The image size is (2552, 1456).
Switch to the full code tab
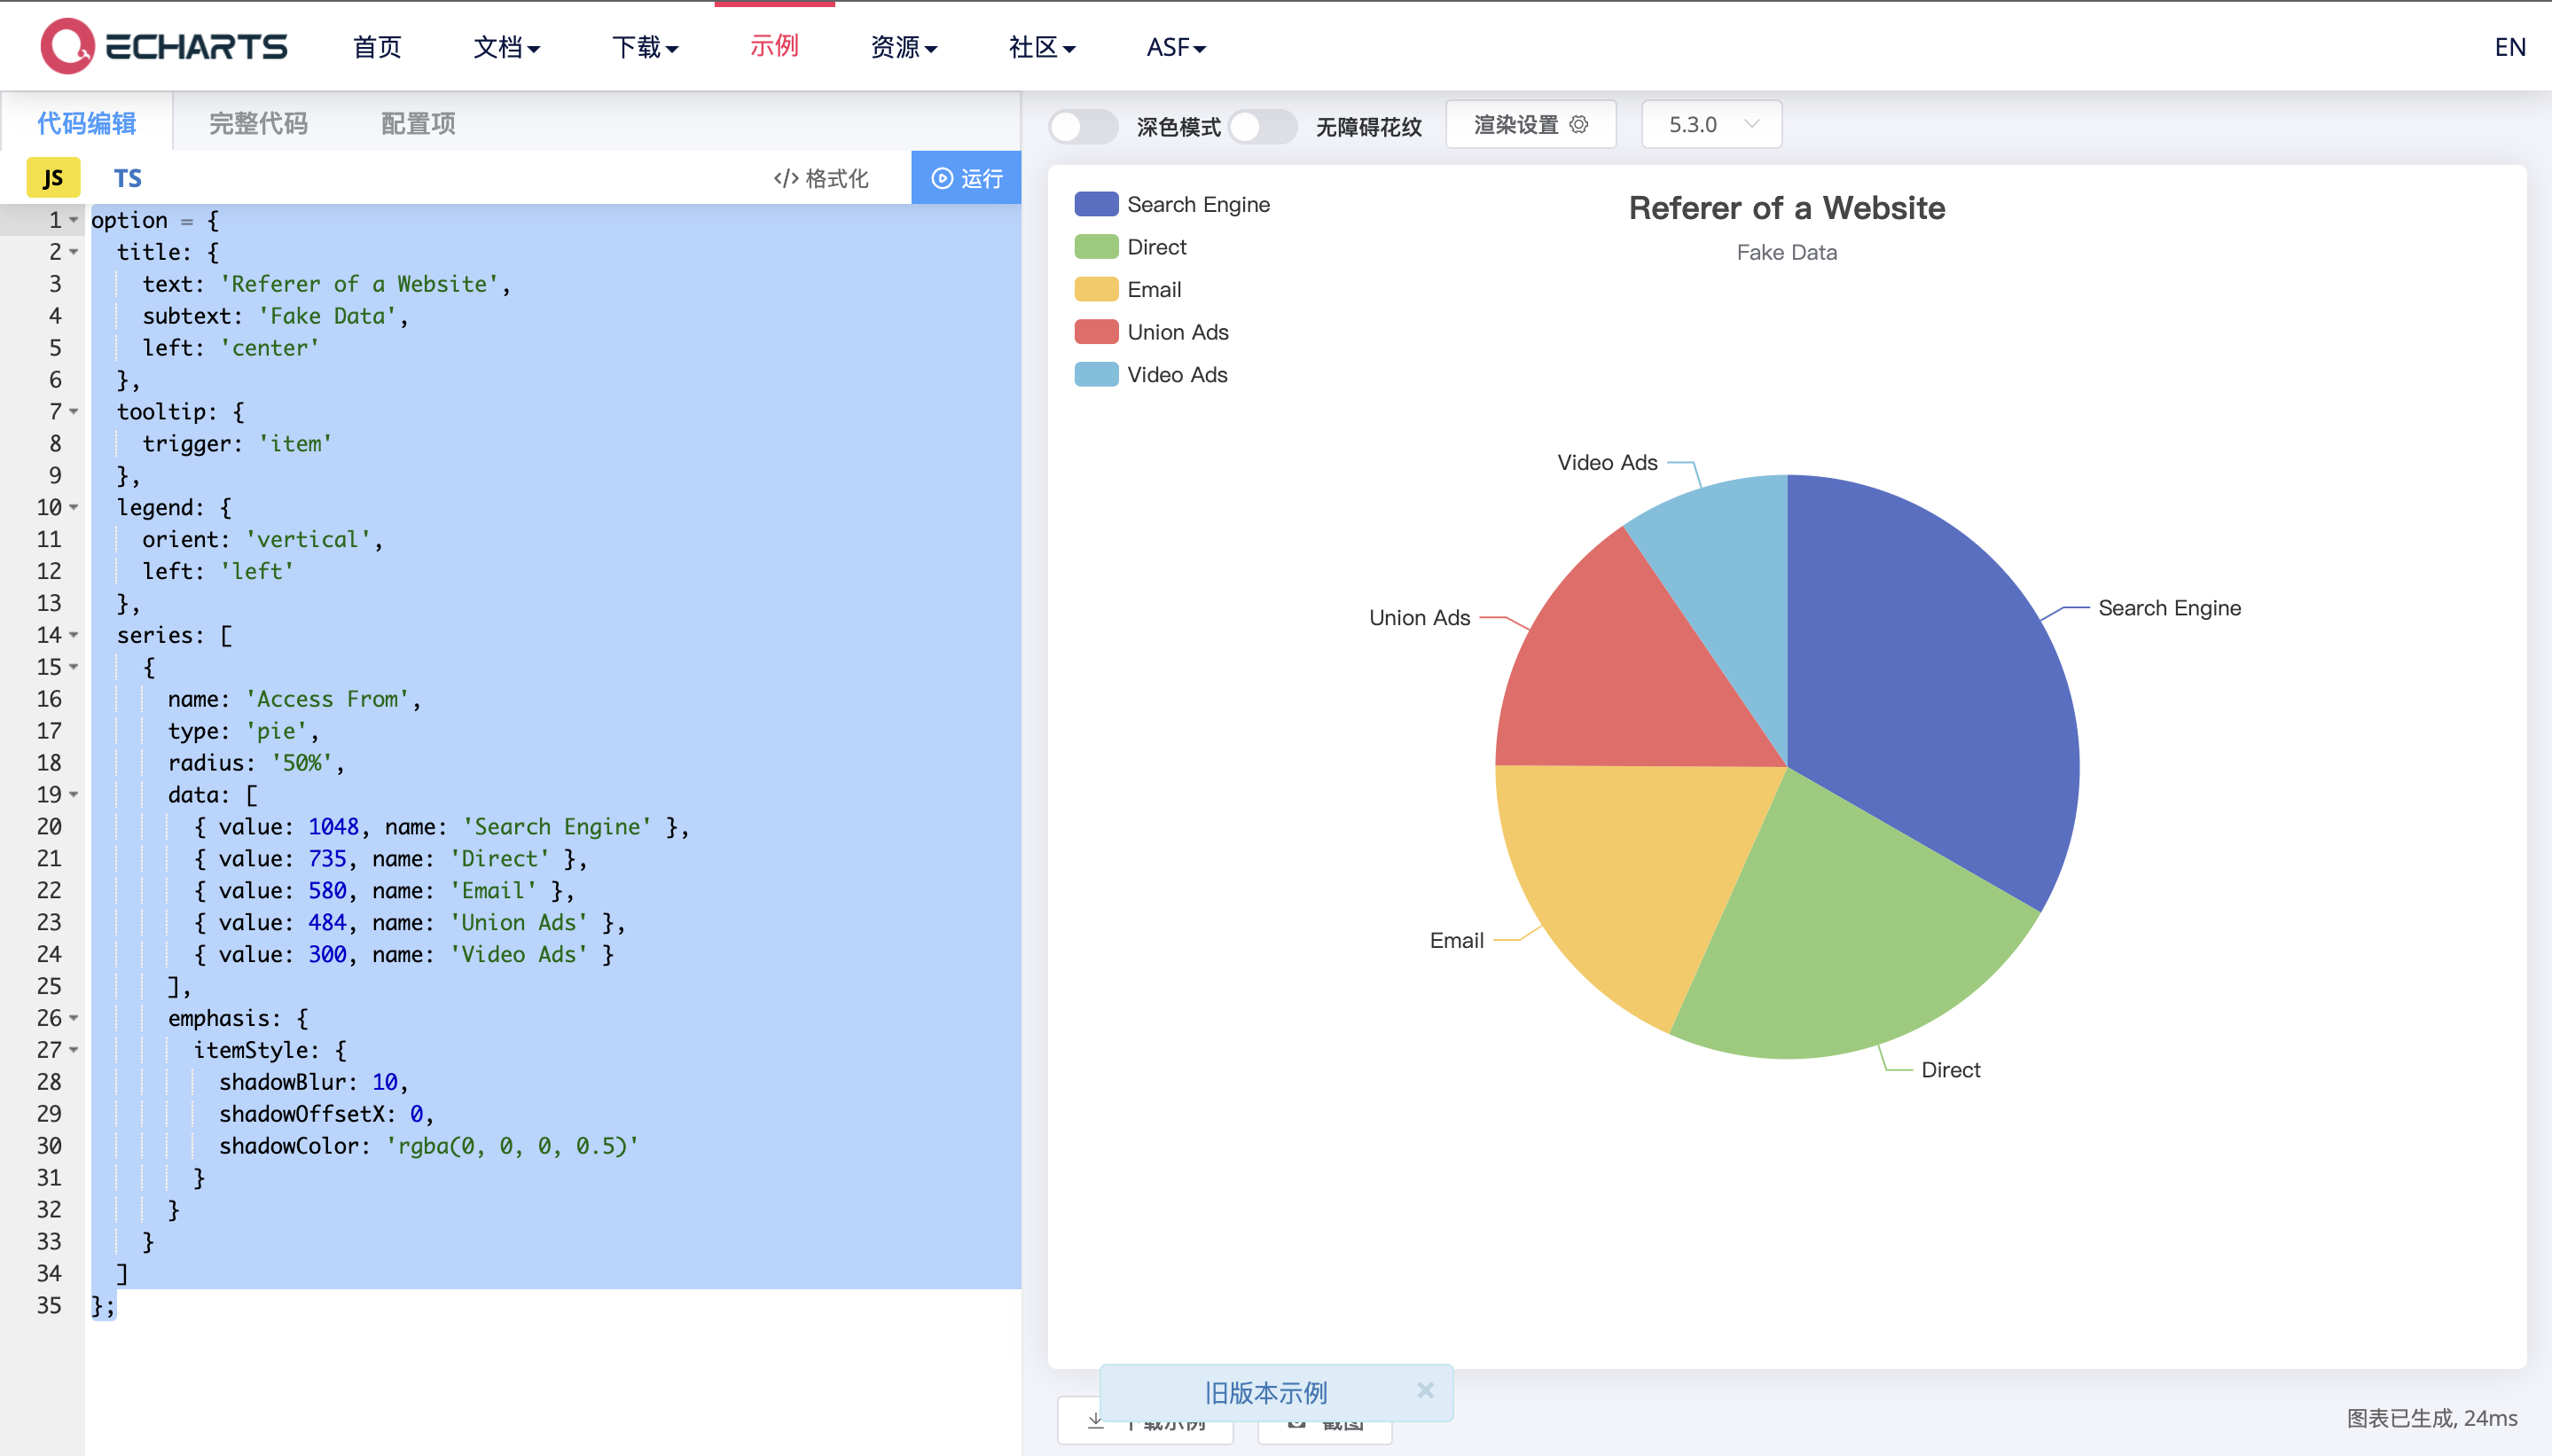[x=258, y=123]
